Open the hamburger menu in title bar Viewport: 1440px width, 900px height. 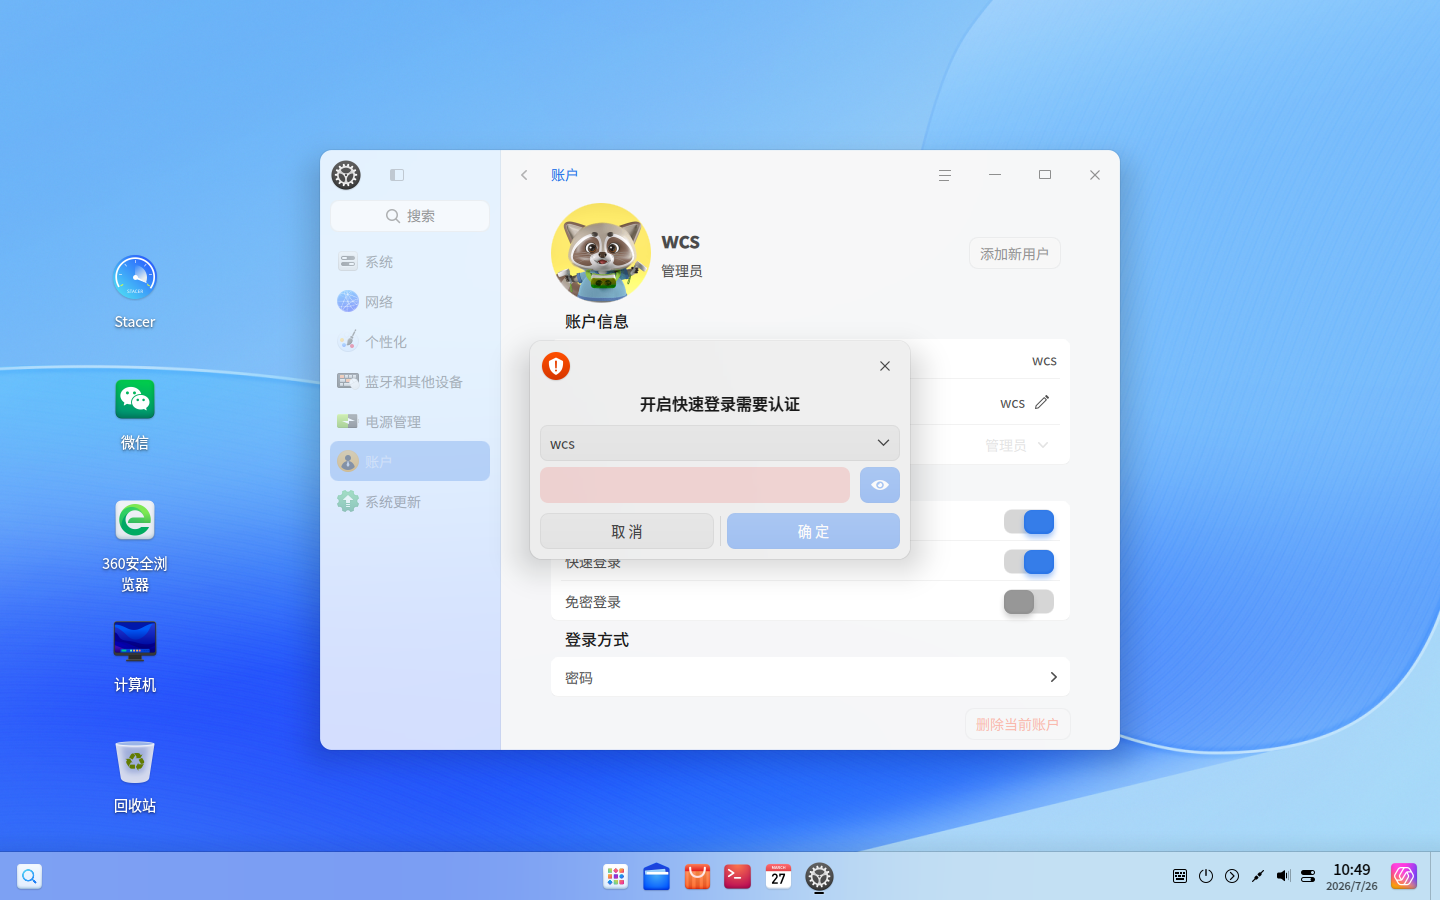(x=945, y=175)
